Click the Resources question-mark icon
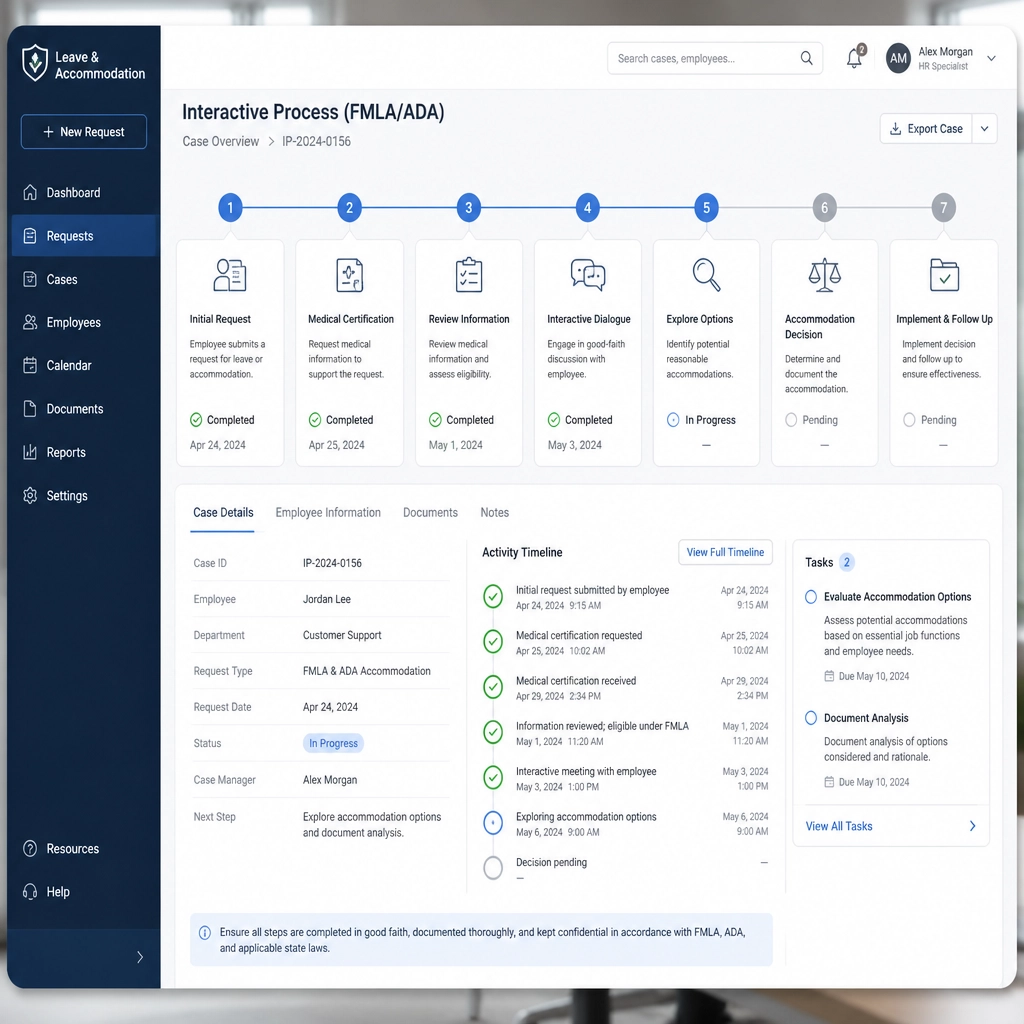This screenshot has height=1024, width=1024. 30,848
